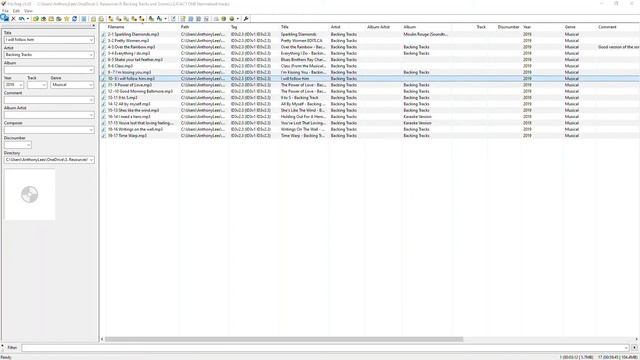Click the Actions icon

pyautogui.click(x=151, y=19)
